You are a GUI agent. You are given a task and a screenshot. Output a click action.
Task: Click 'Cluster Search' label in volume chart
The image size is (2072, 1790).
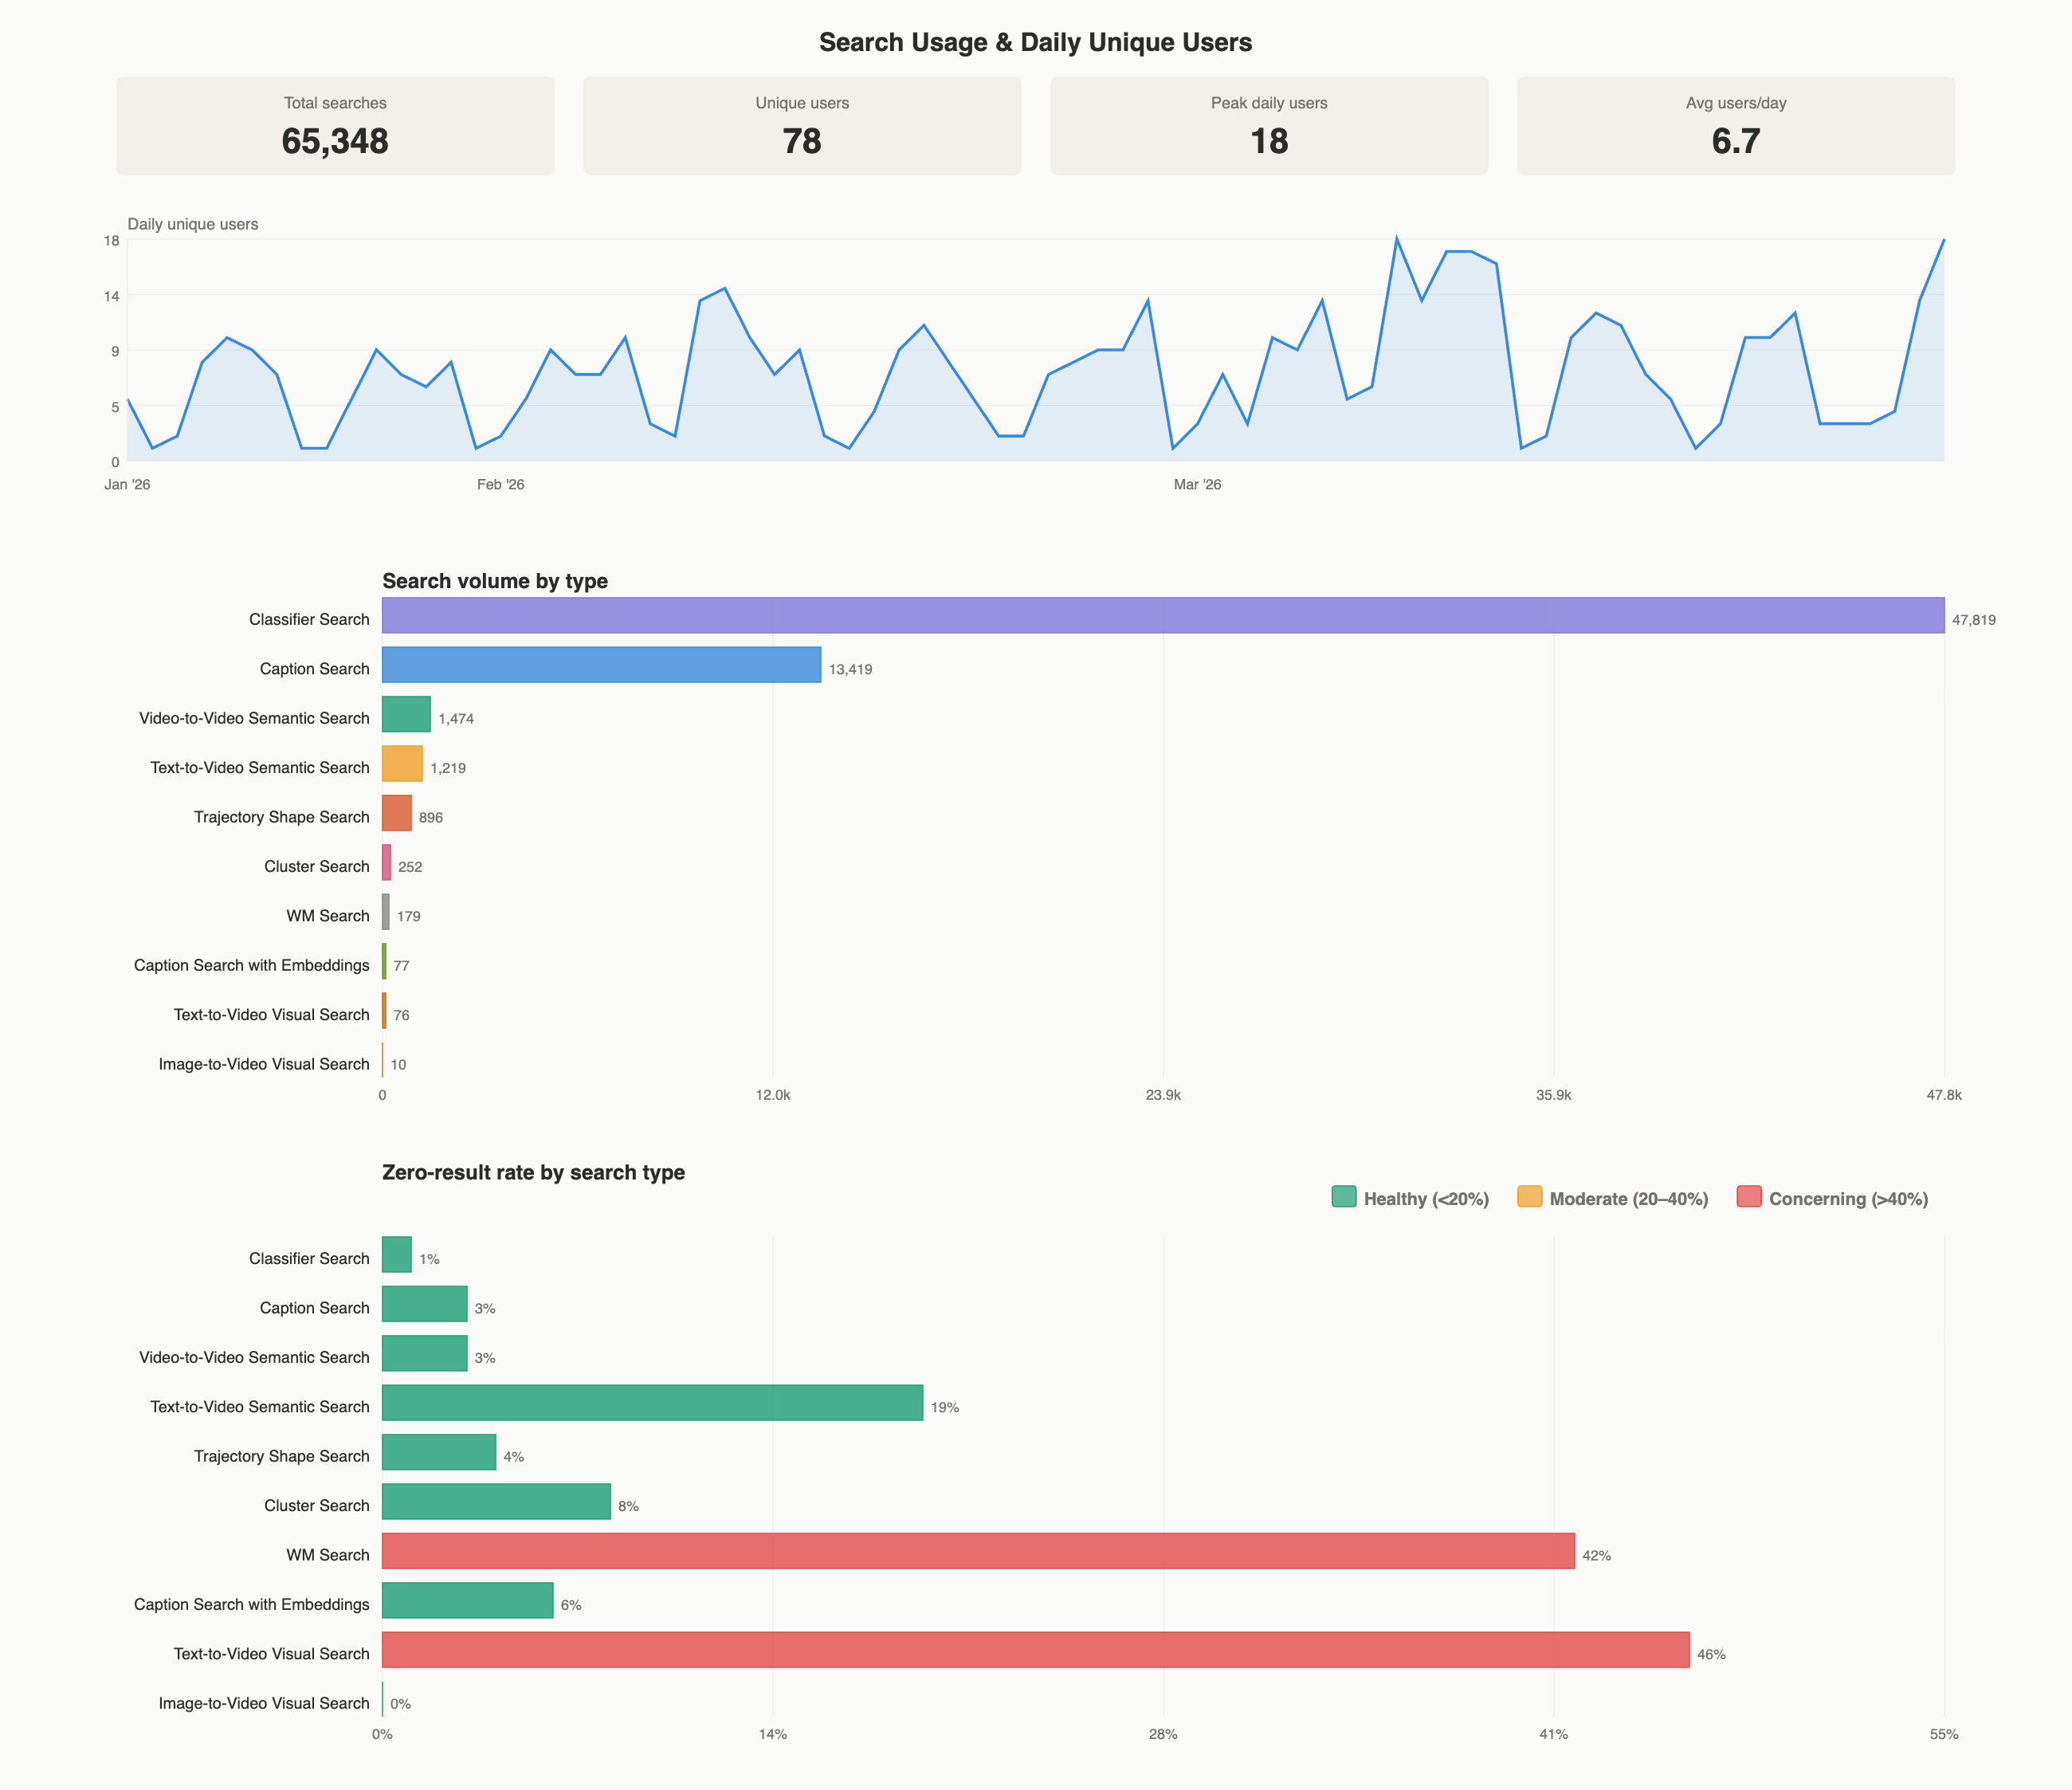pyautogui.click(x=317, y=867)
